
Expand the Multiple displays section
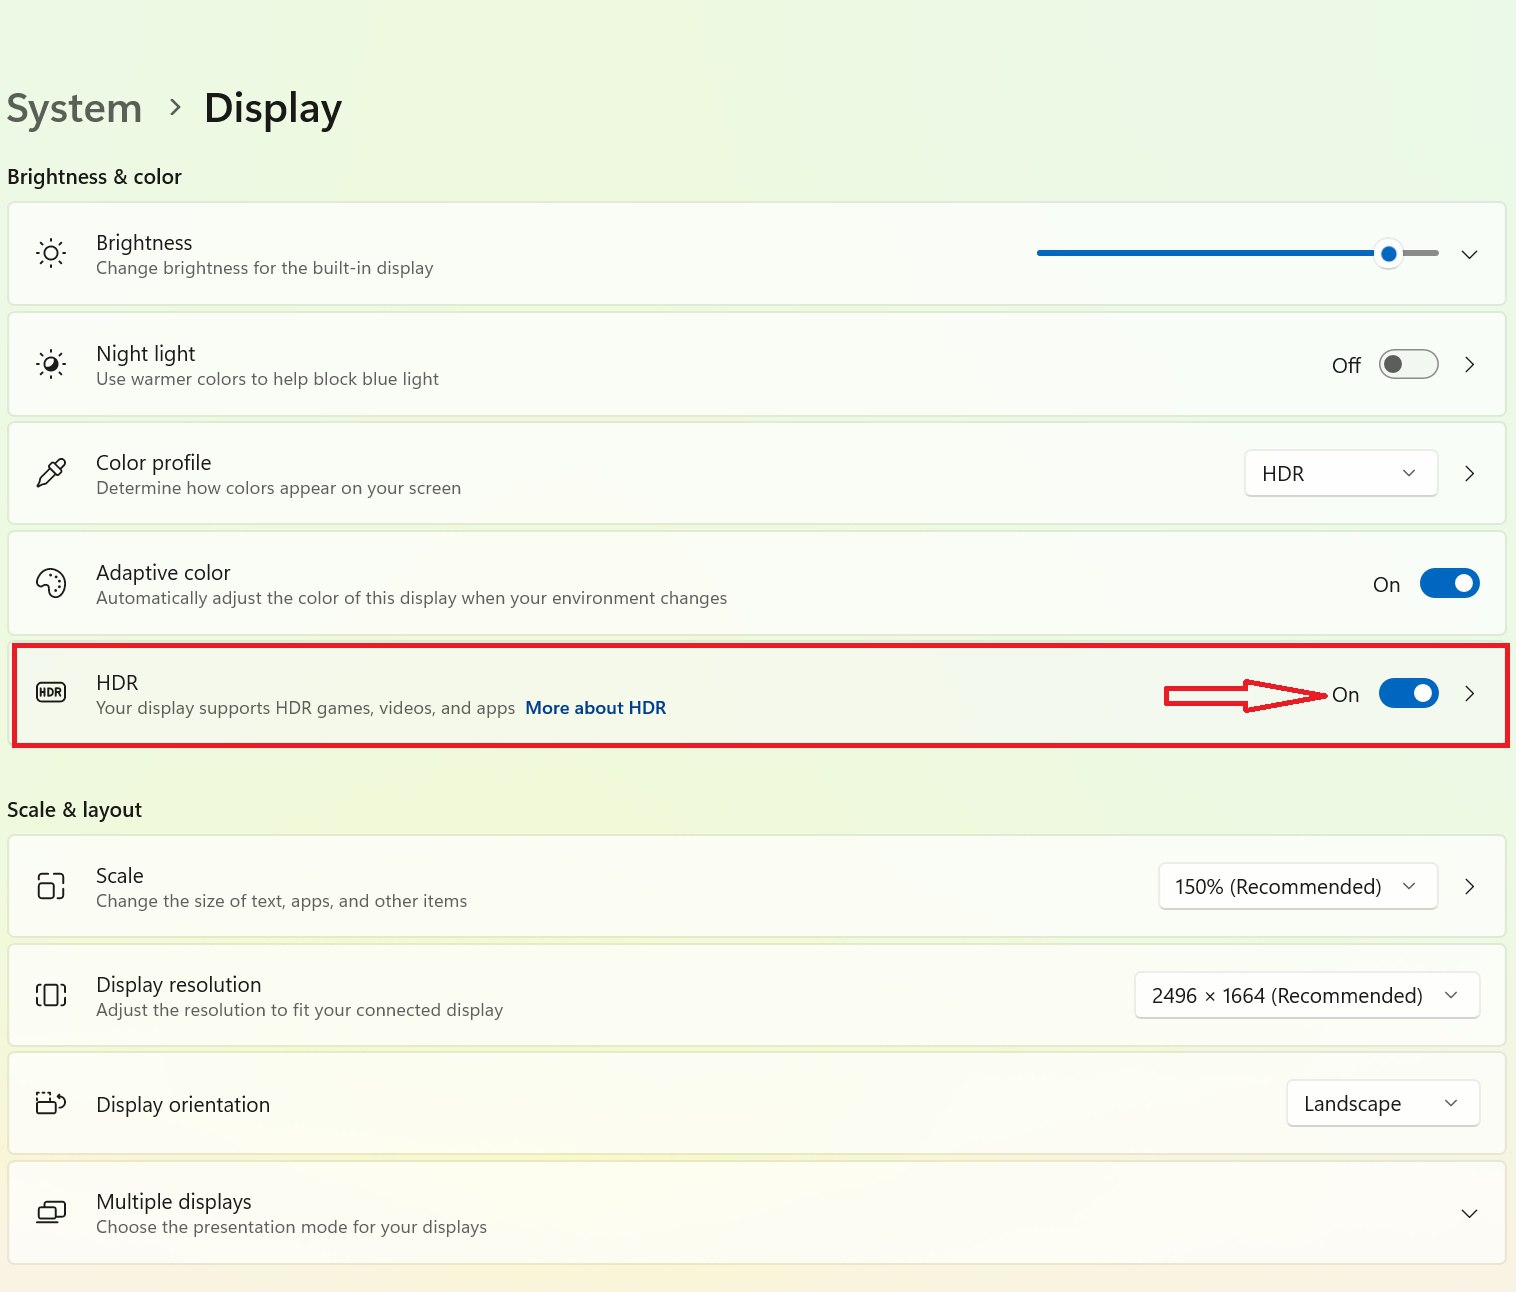pyautogui.click(x=1469, y=1213)
